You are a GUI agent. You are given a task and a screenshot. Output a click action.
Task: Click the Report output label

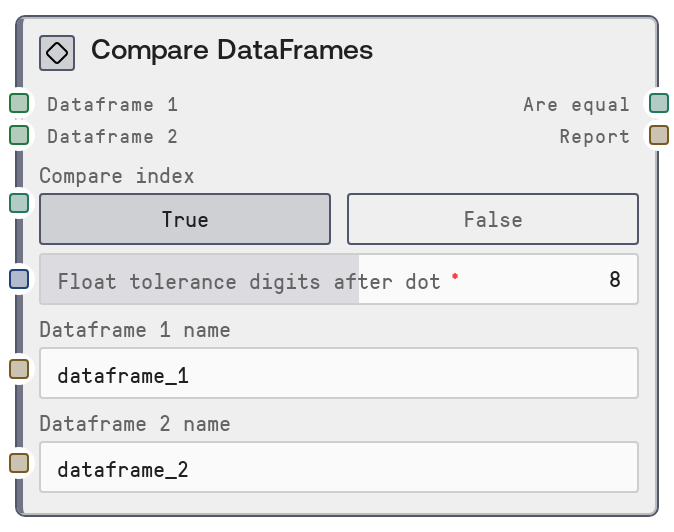(594, 136)
